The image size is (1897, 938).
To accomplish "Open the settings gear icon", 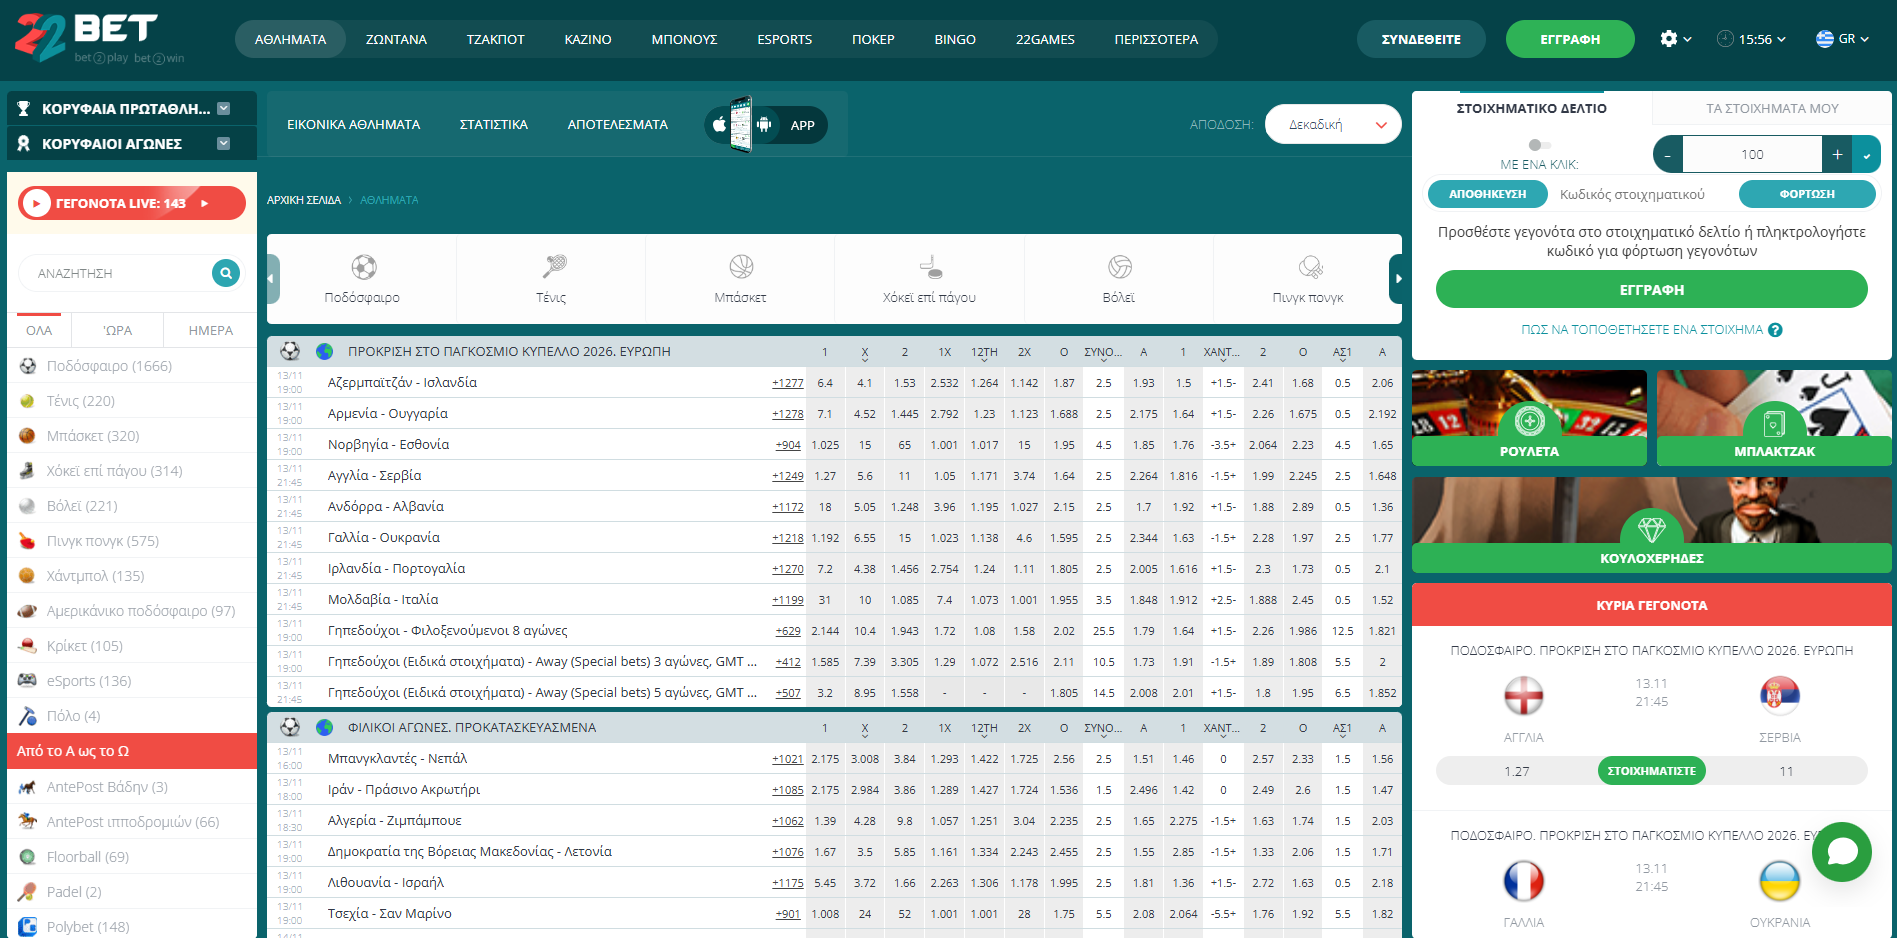I will click(x=1668, y=39).
